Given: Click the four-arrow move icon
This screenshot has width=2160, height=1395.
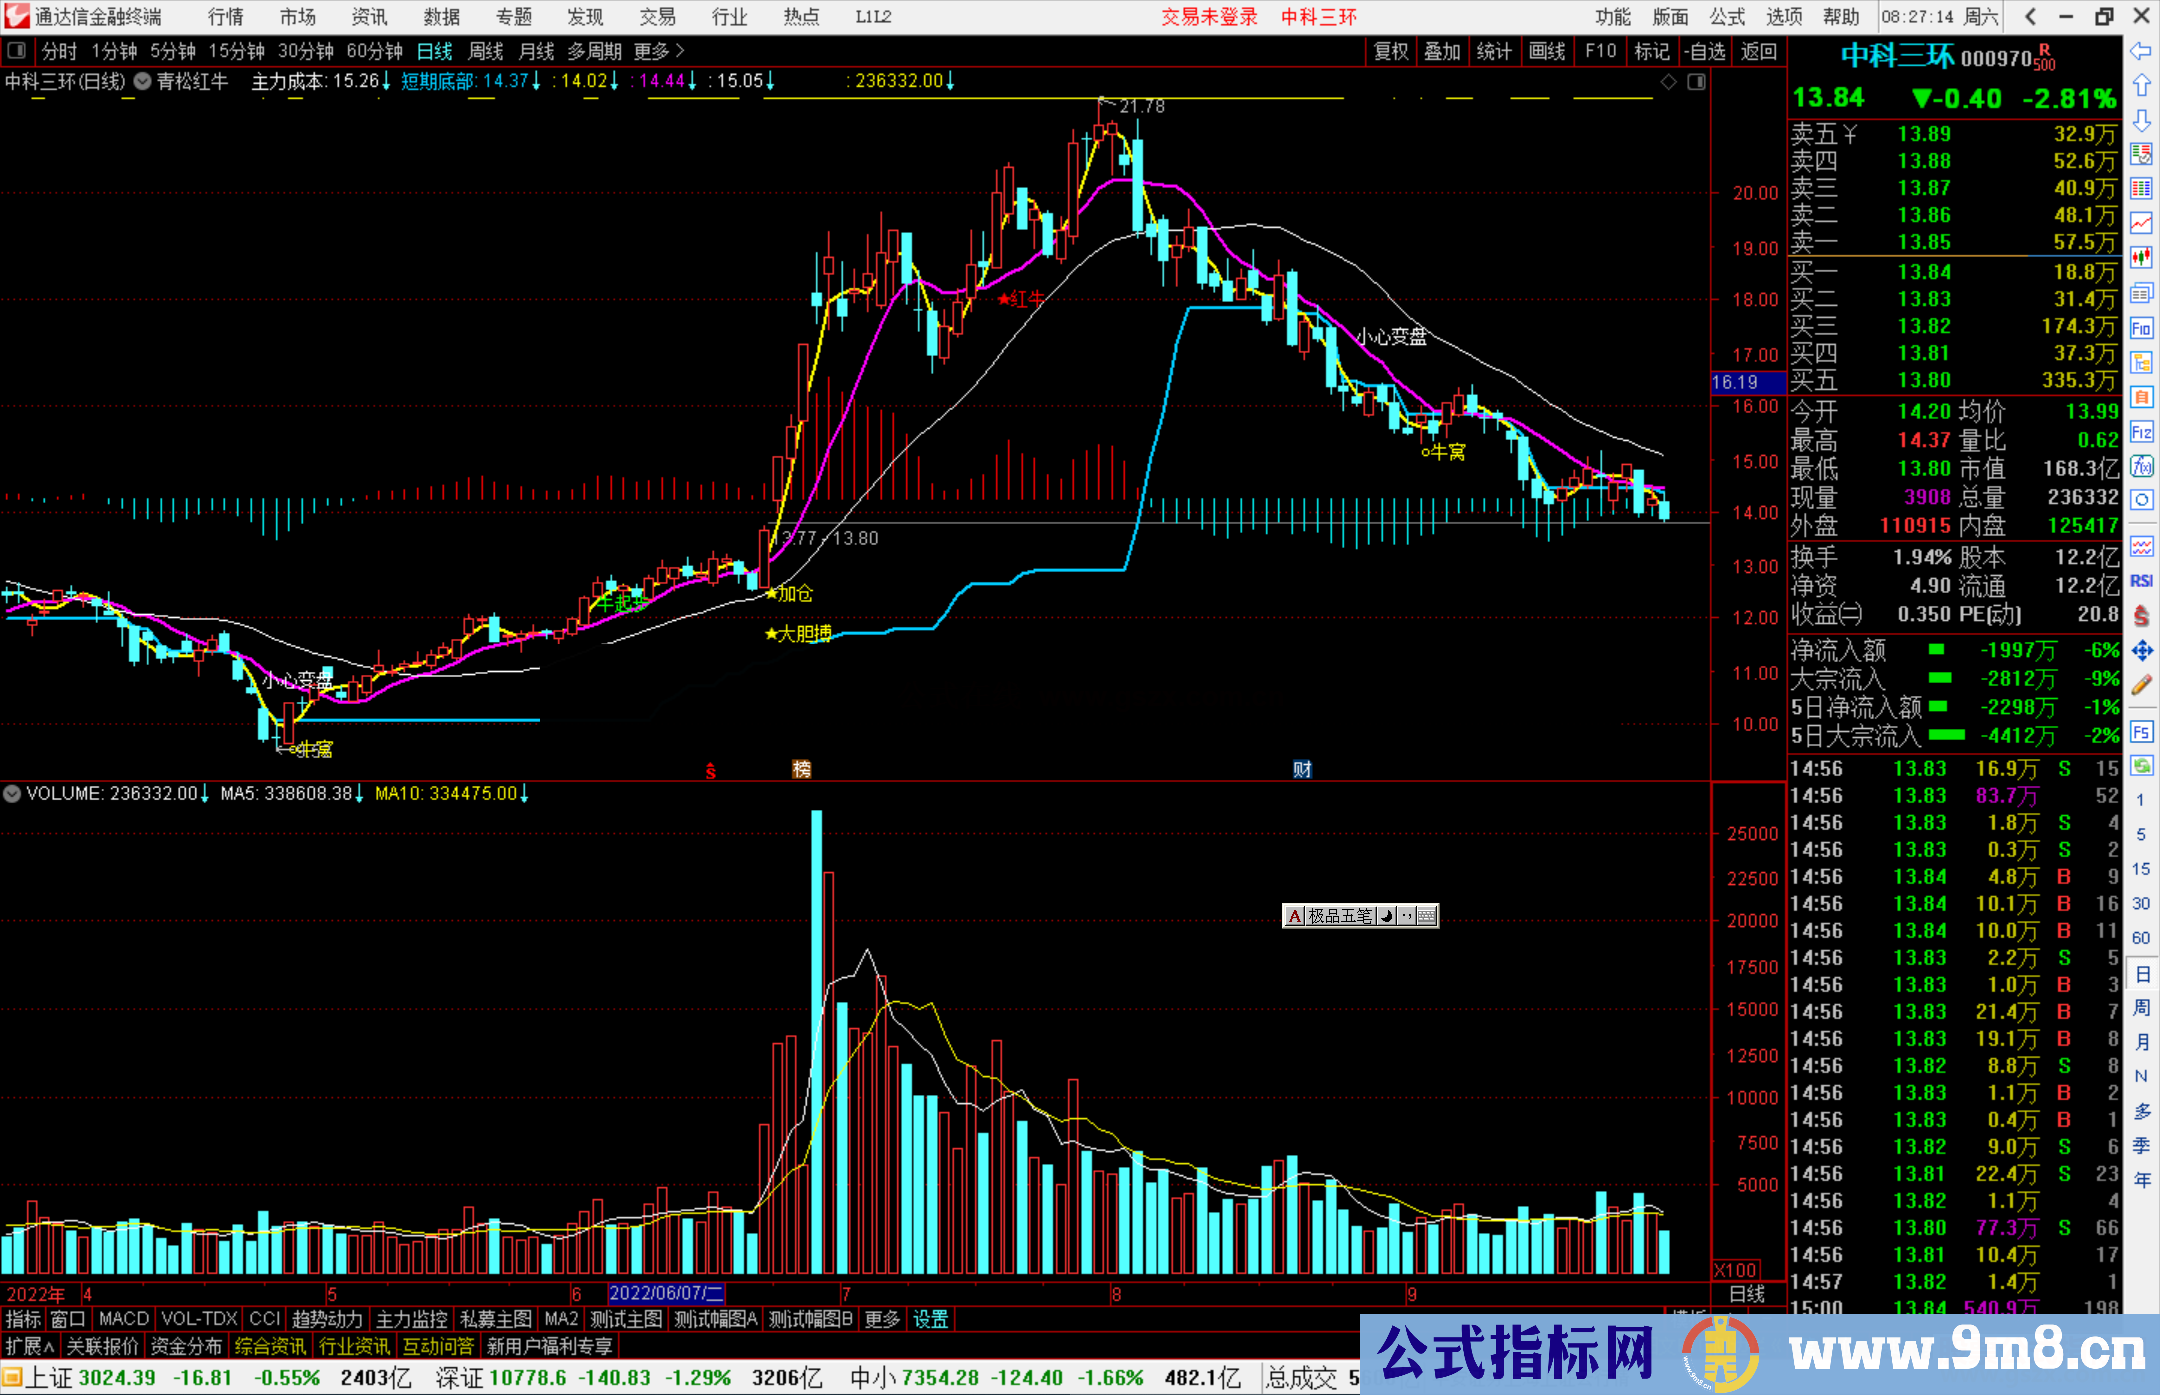Looking at the screenshot, I should coord(2141,651).
